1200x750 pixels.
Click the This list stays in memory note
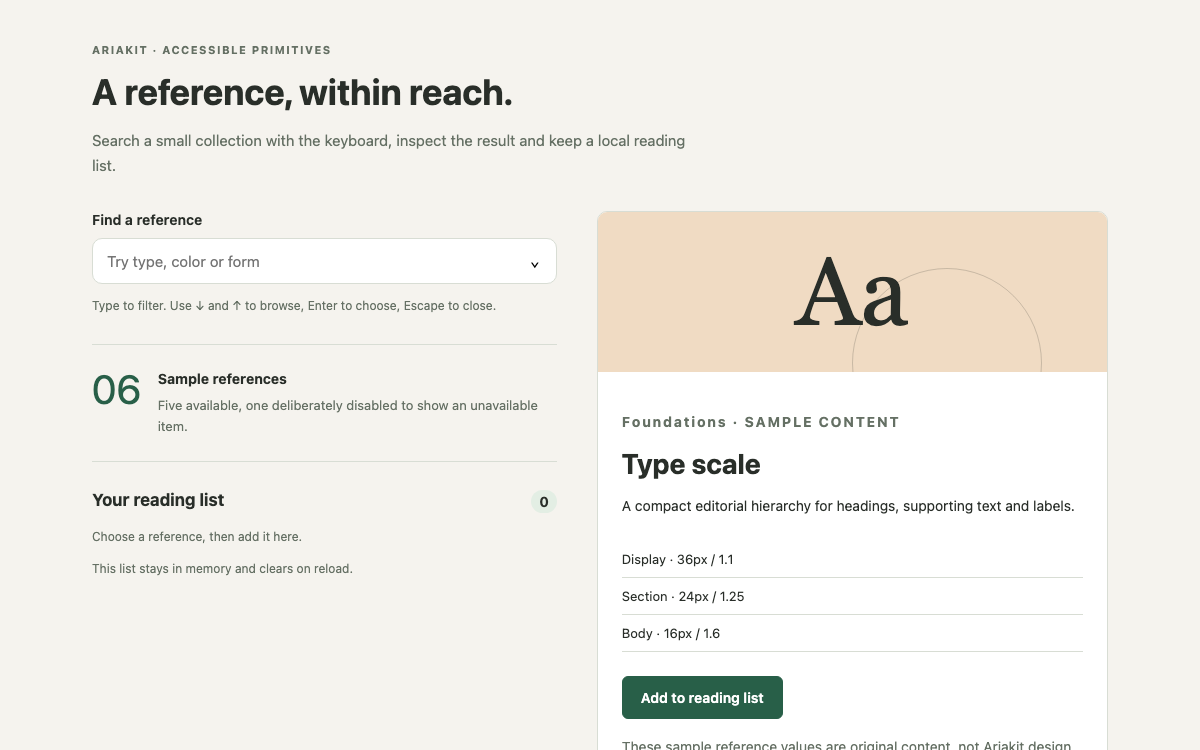coord(222,569)
